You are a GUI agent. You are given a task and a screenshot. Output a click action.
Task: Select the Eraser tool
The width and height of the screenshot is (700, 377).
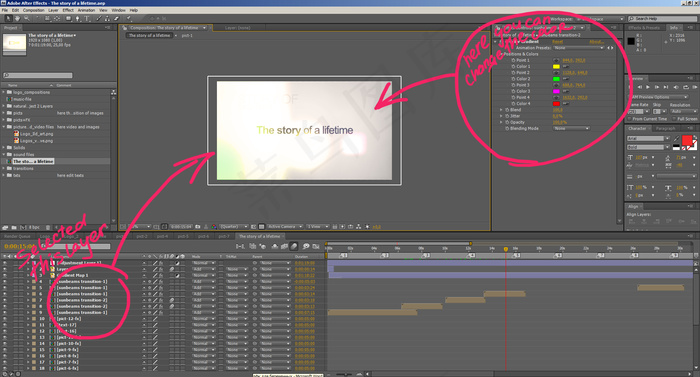[117, 18]
